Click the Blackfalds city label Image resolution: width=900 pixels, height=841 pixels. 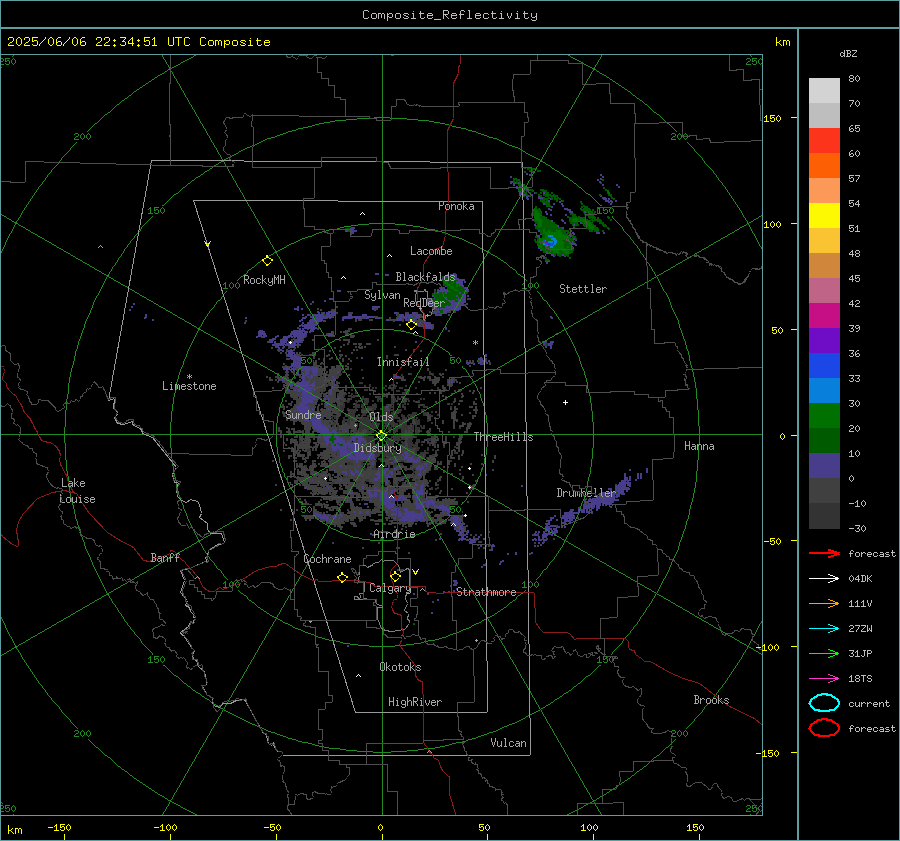pyautogui.click(x=425, y=277)
